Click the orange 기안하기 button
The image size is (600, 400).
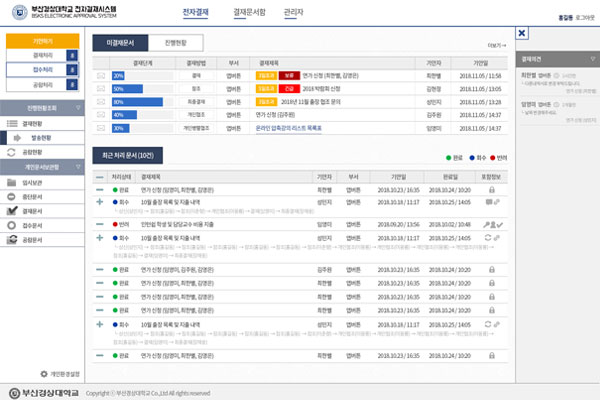(39, 41)
